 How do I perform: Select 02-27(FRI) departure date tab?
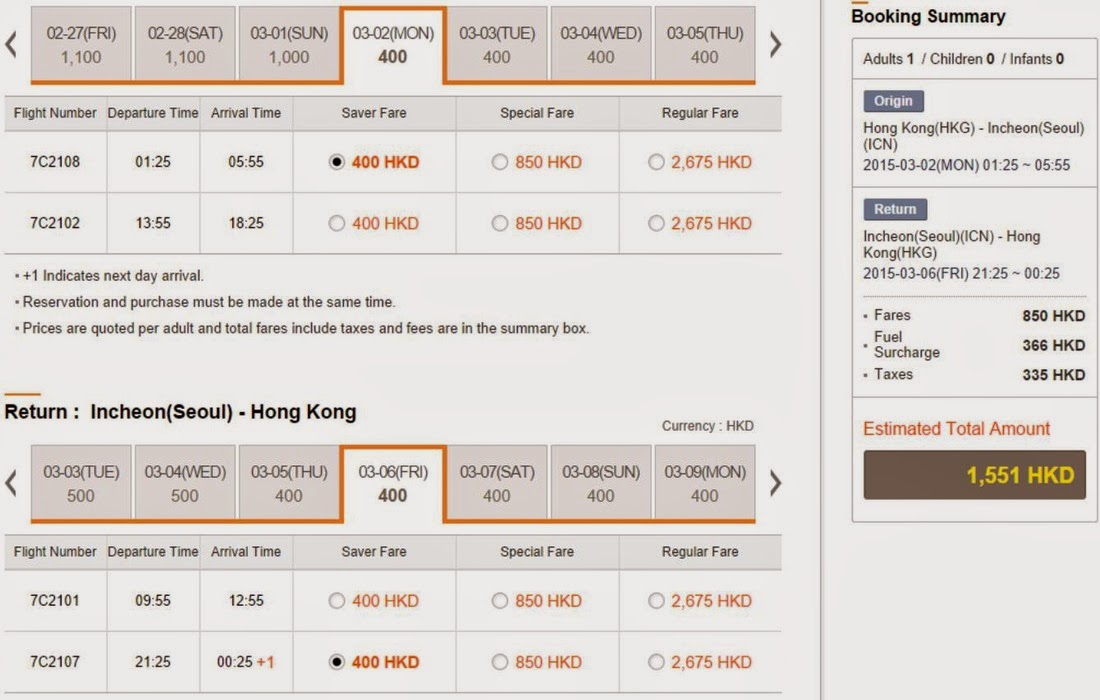pyautogui.click(x=81, y=45)
